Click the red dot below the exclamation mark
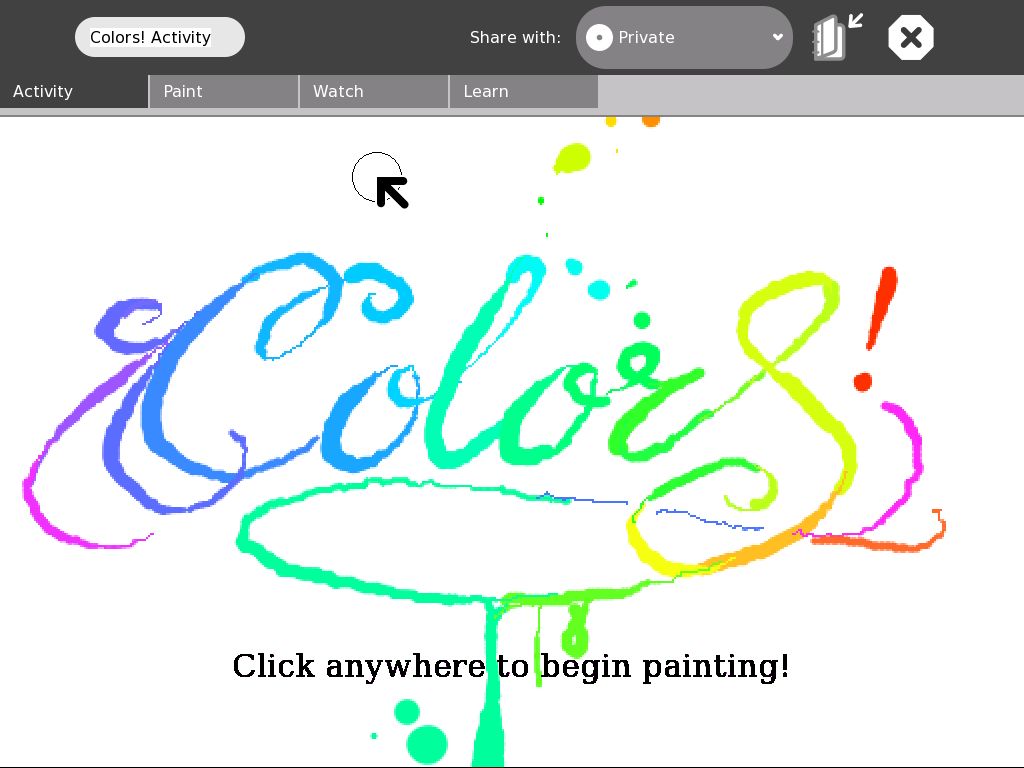 point(863,381)
